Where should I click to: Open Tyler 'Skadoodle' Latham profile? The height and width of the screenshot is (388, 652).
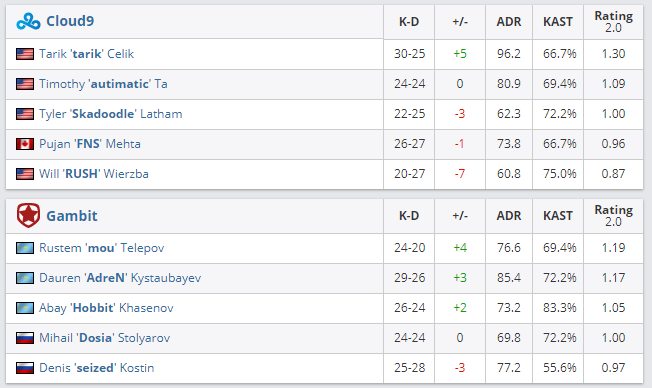[111, 114]
